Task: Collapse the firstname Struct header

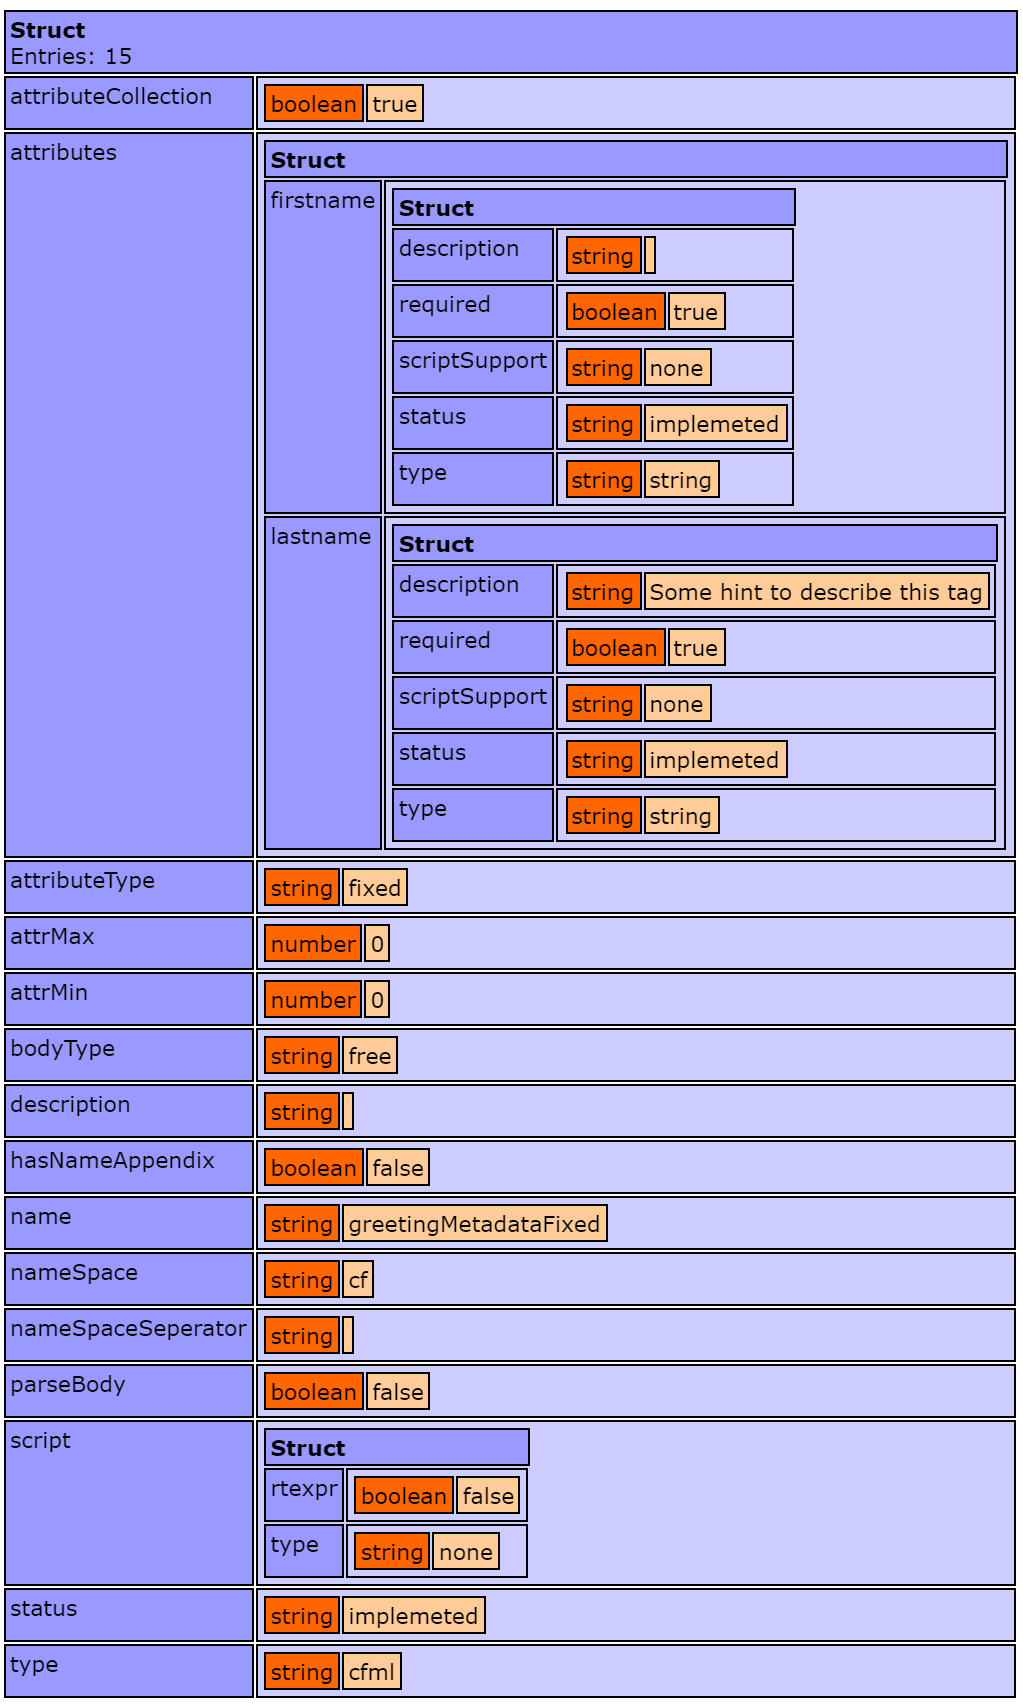Action: pos(593,208)
